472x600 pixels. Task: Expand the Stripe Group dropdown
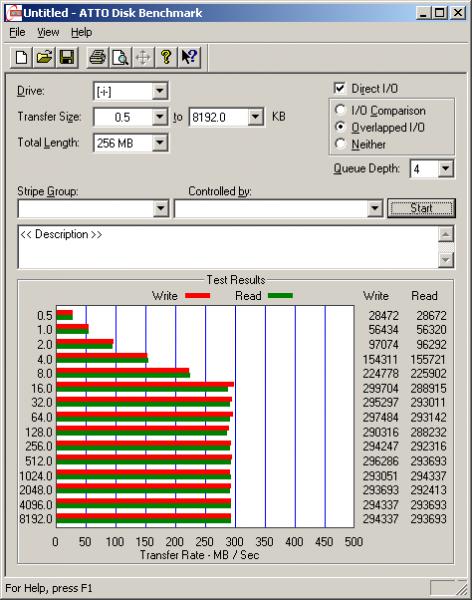click(x=161, y=209)
